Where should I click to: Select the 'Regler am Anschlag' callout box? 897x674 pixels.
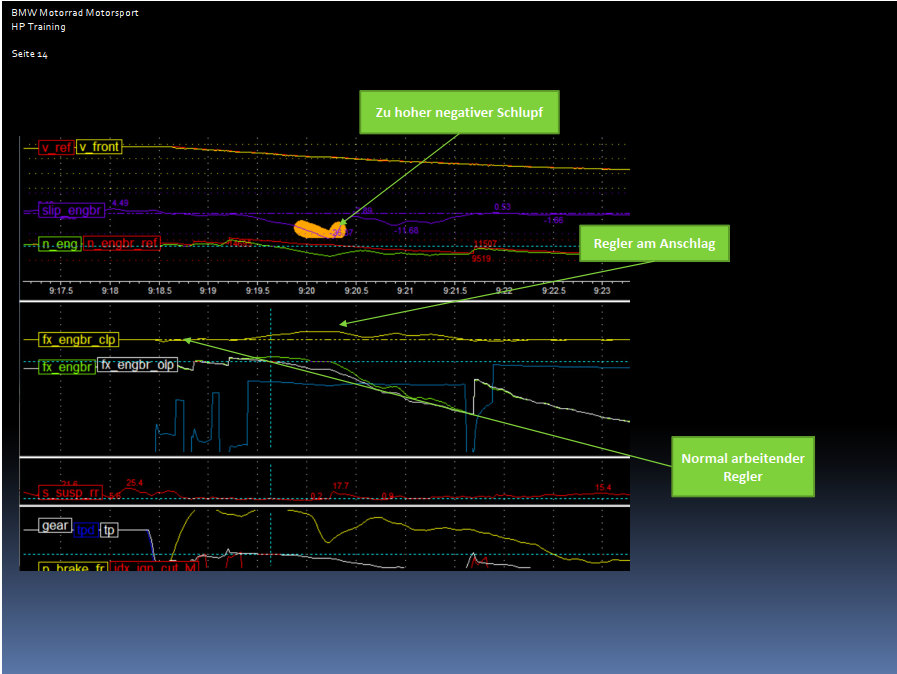654,243
